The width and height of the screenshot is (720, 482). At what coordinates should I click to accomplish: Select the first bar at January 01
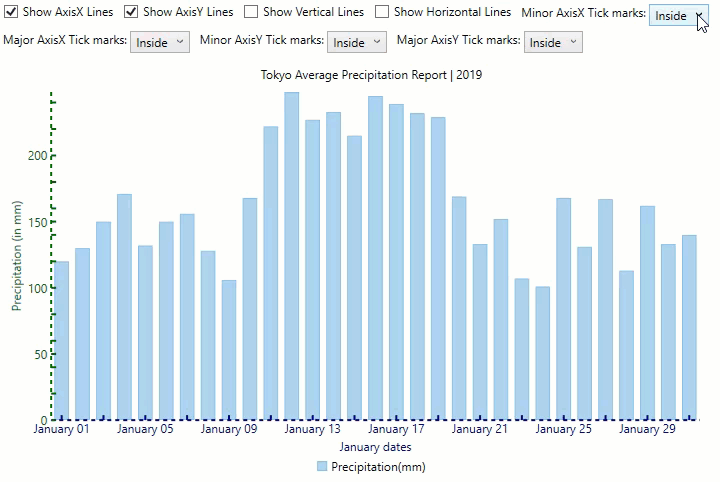coord(62,340)
